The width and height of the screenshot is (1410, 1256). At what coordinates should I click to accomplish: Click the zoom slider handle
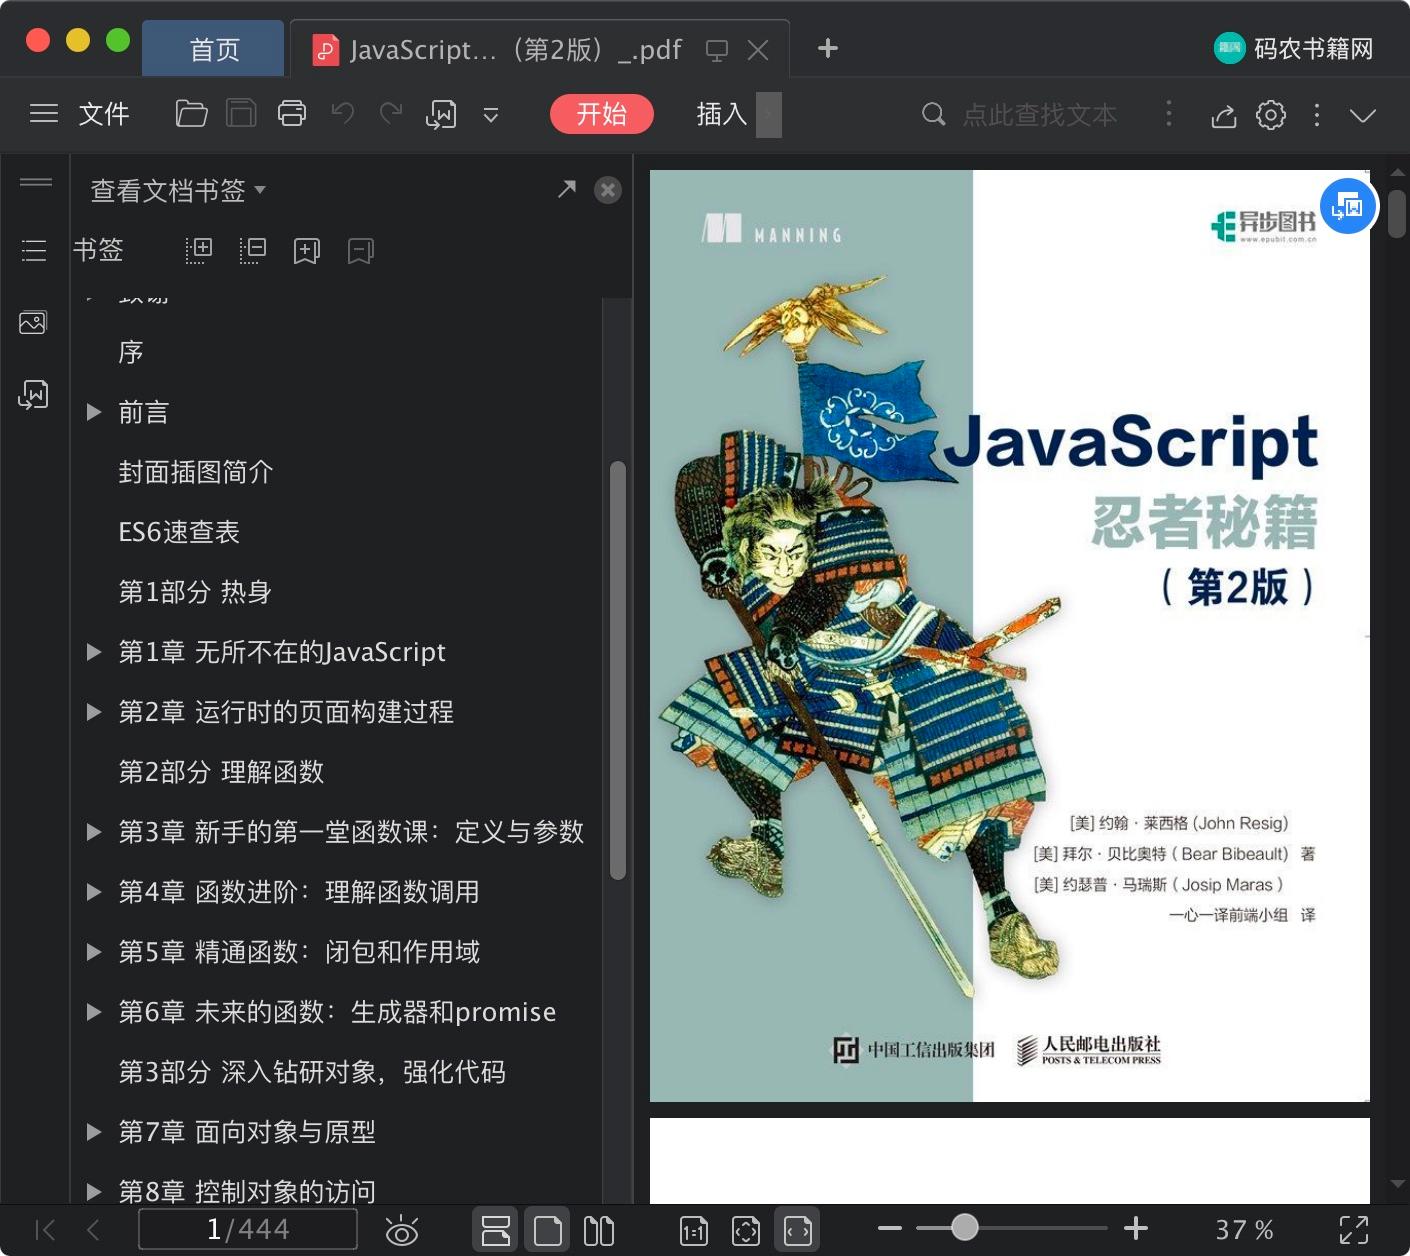(x=964, y=1227)
